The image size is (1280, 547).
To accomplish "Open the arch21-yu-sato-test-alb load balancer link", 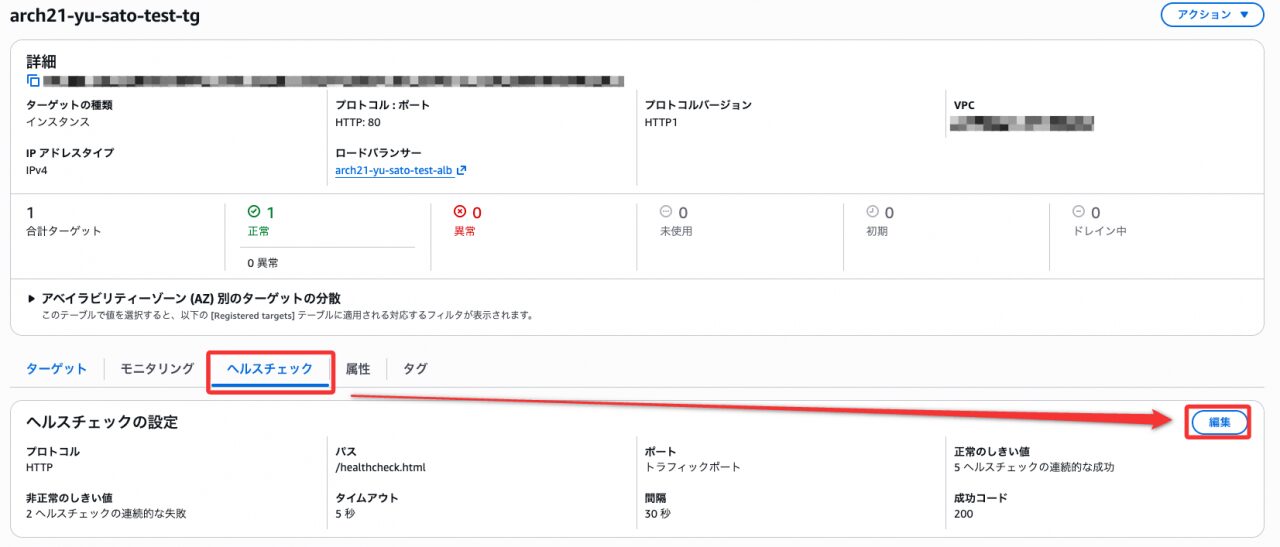I will pos(394,171).
